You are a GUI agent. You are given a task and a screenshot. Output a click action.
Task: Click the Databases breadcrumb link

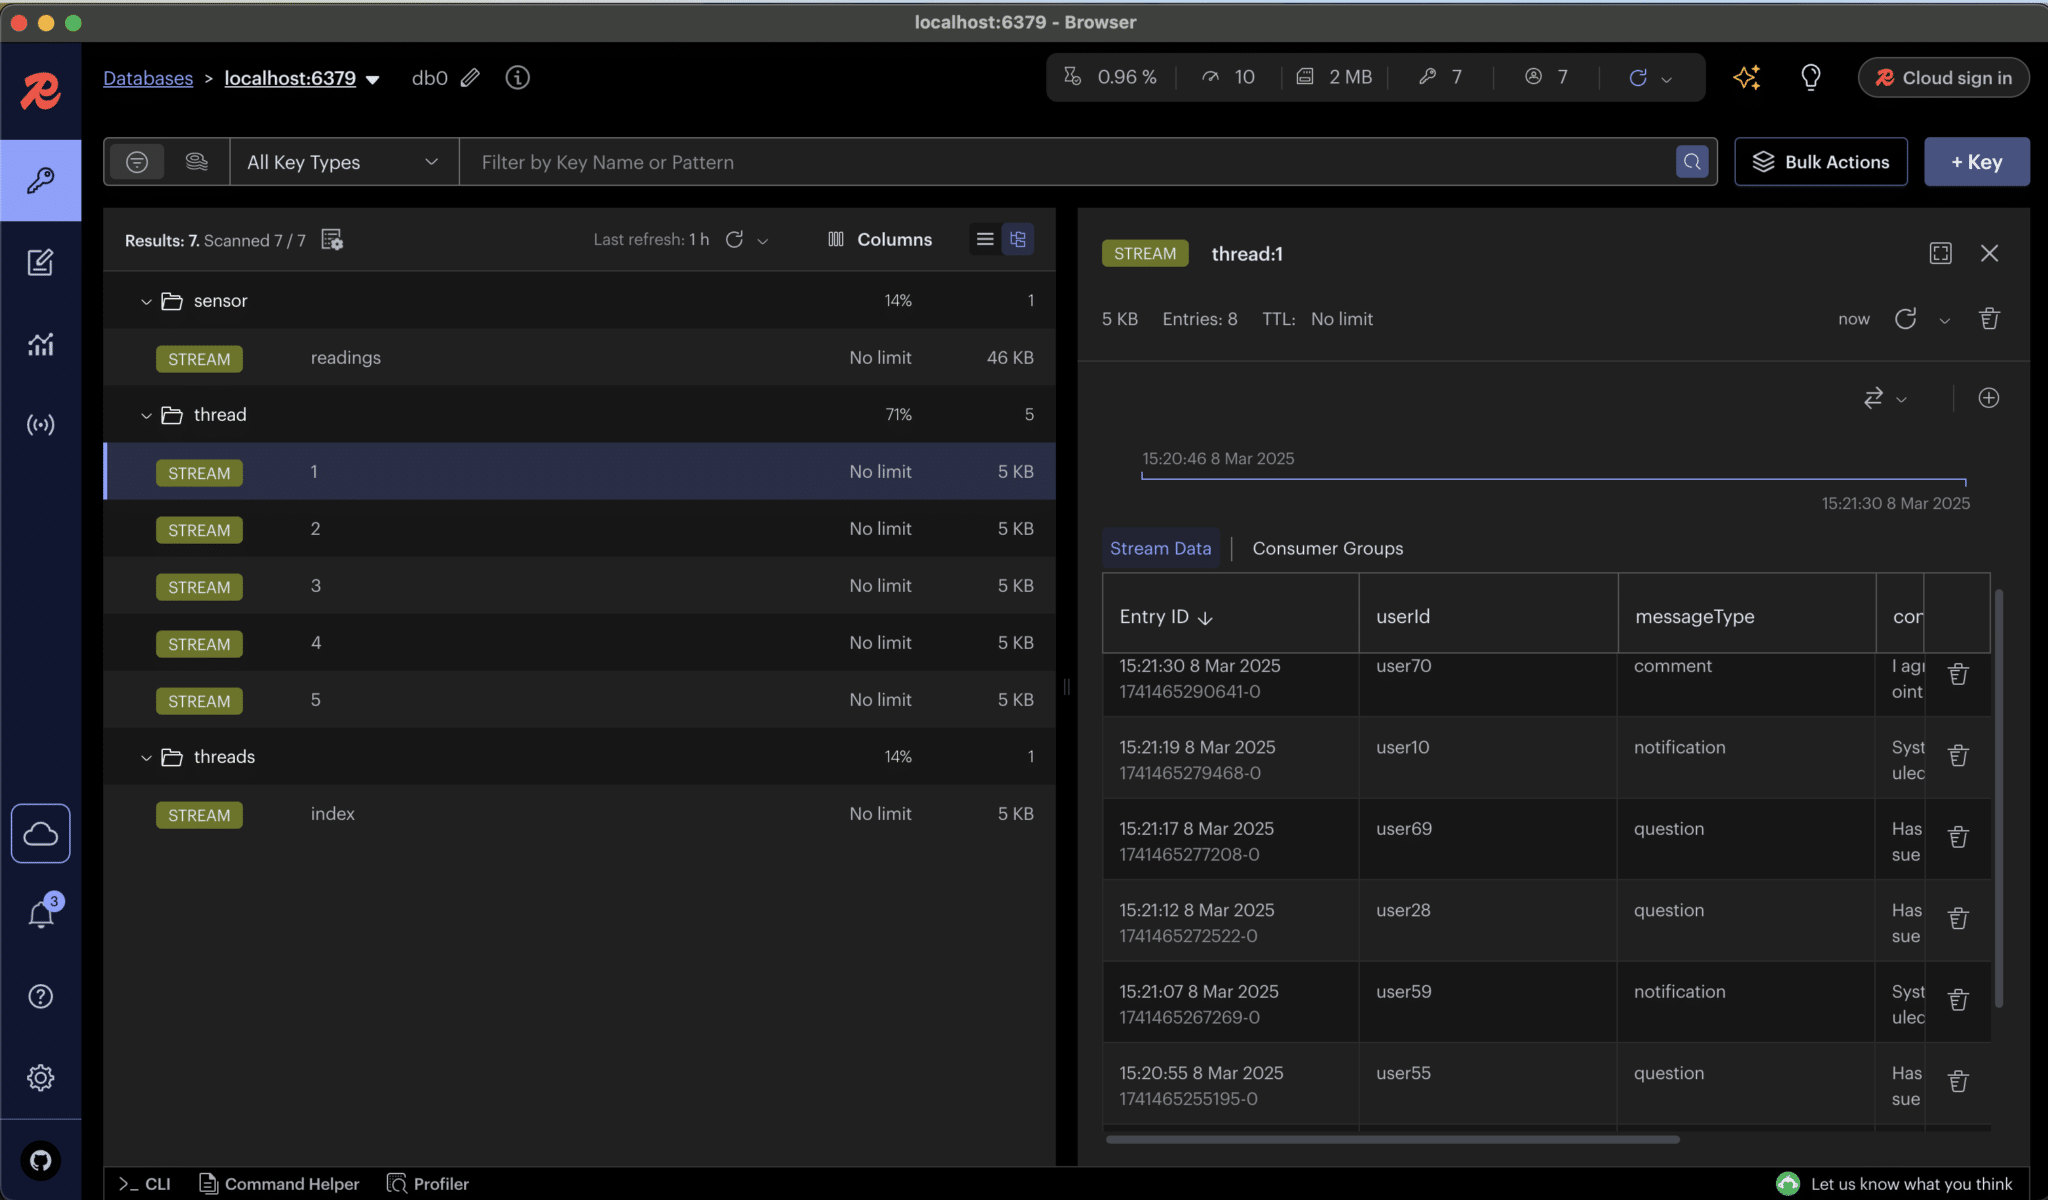pos(148,78)
